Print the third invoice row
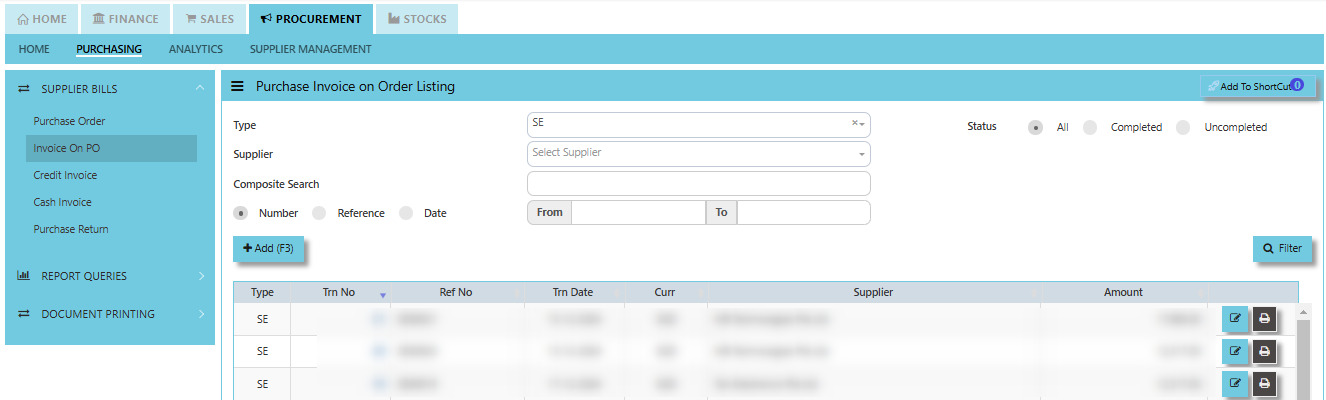 (x=1265, y=383)
